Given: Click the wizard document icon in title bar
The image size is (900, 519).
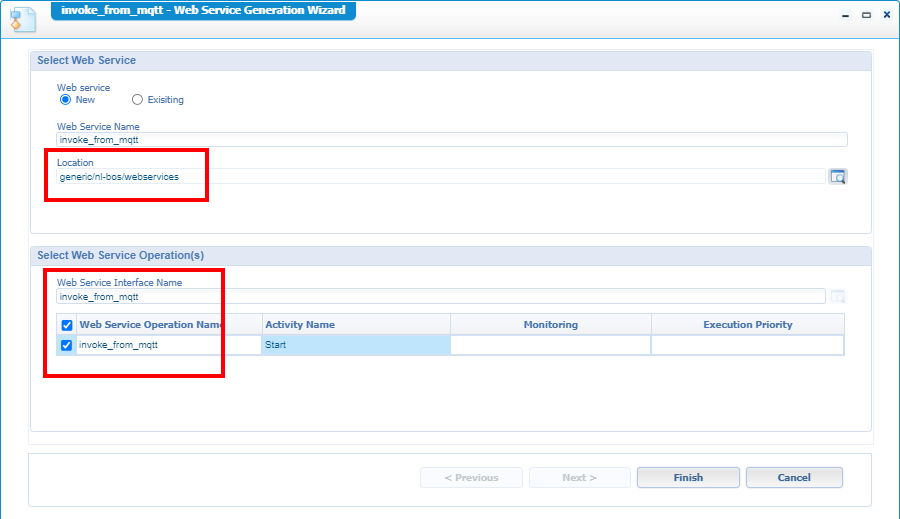Looking at the screenshot, I should [x=23, y=20].
